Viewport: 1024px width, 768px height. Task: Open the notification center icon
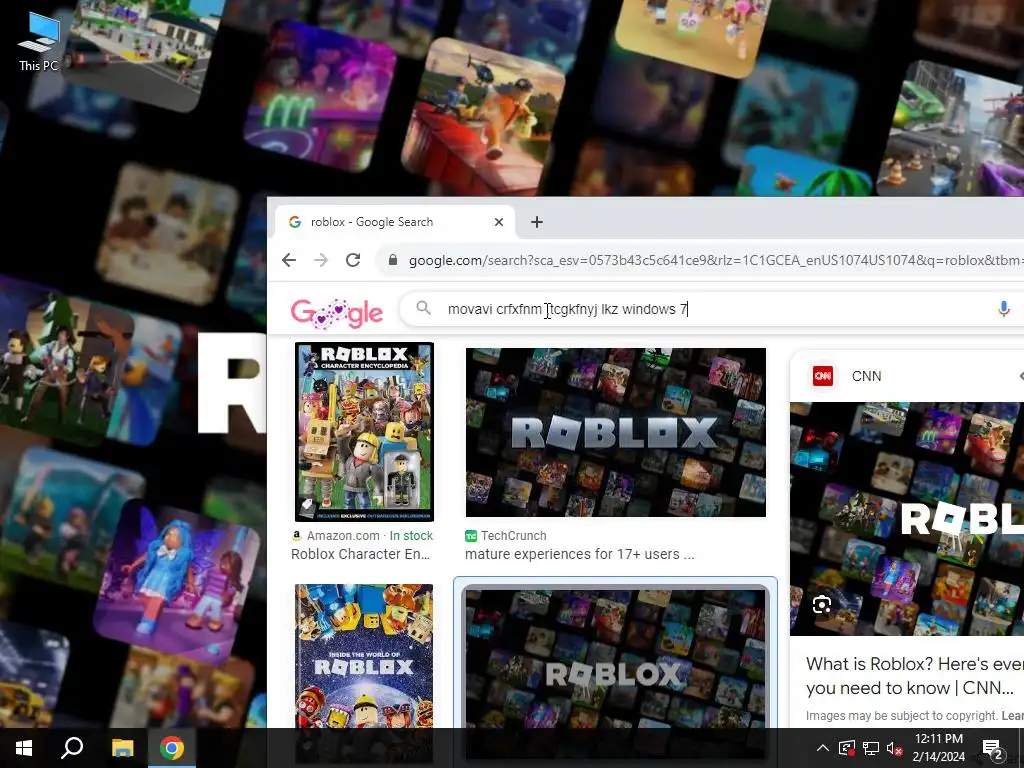pos(992,748)
